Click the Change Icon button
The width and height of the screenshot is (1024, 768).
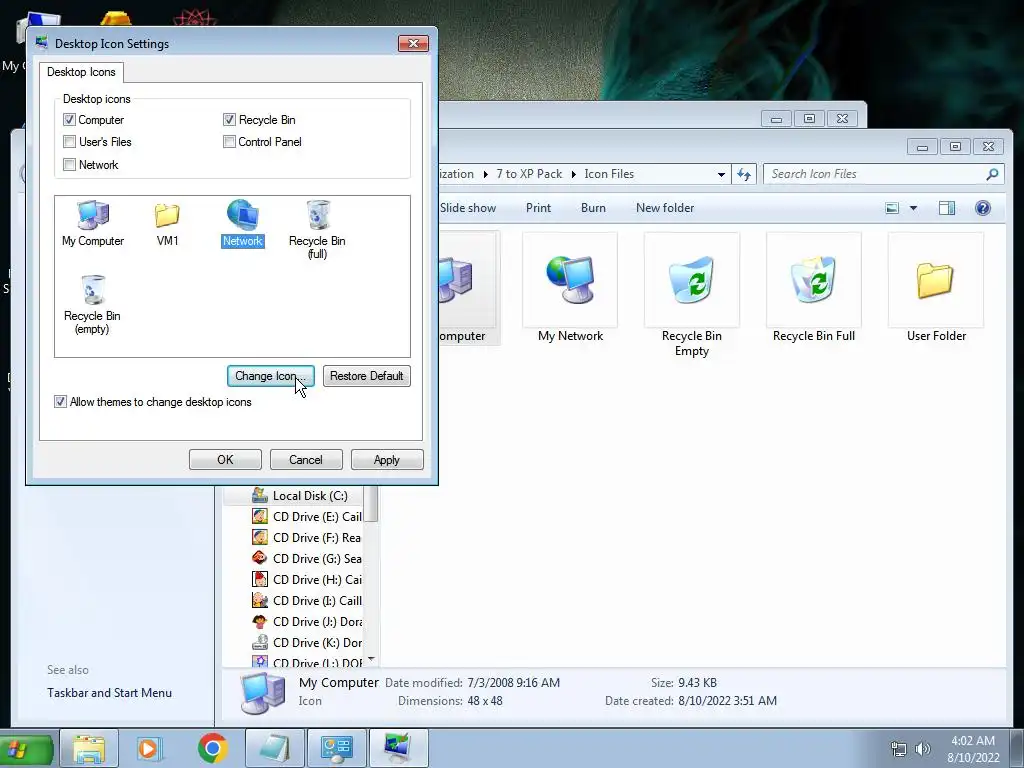270,376
